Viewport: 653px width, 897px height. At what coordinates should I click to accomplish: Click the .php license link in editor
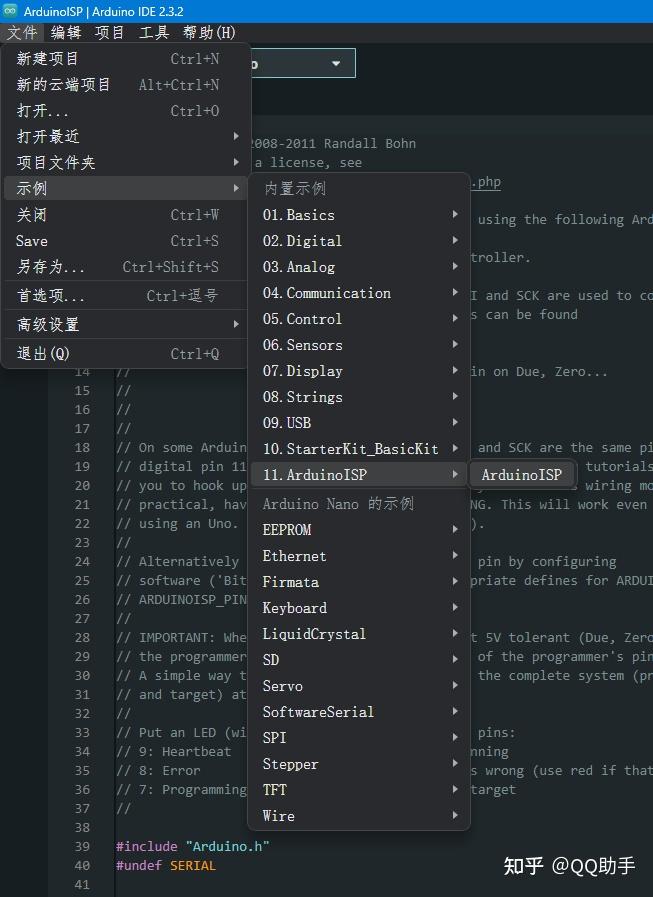click(x=486, y=182)
